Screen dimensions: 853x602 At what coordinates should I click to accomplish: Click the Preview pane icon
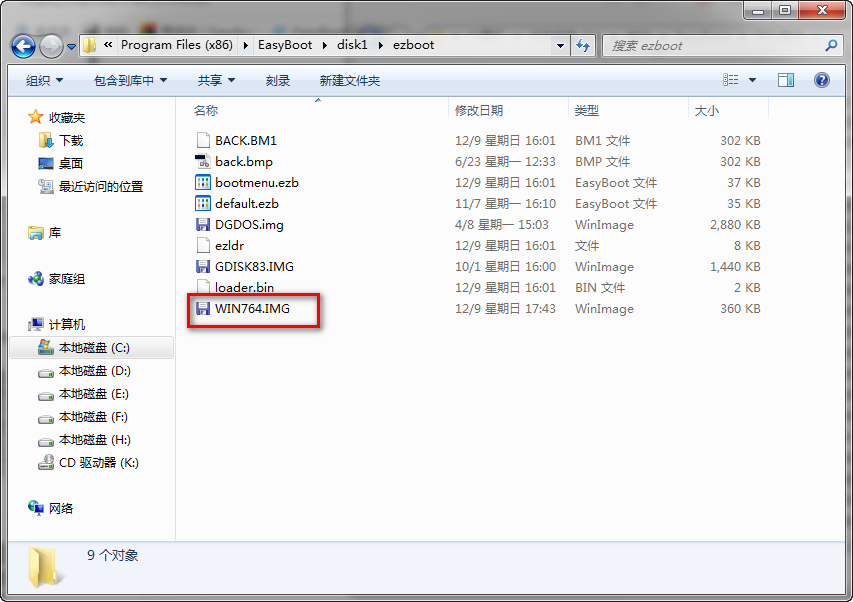[786, 80]
